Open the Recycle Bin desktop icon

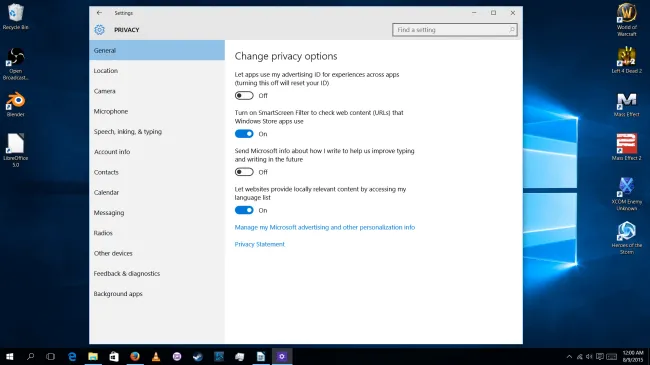pyautogui.click(x=16, y=17)
